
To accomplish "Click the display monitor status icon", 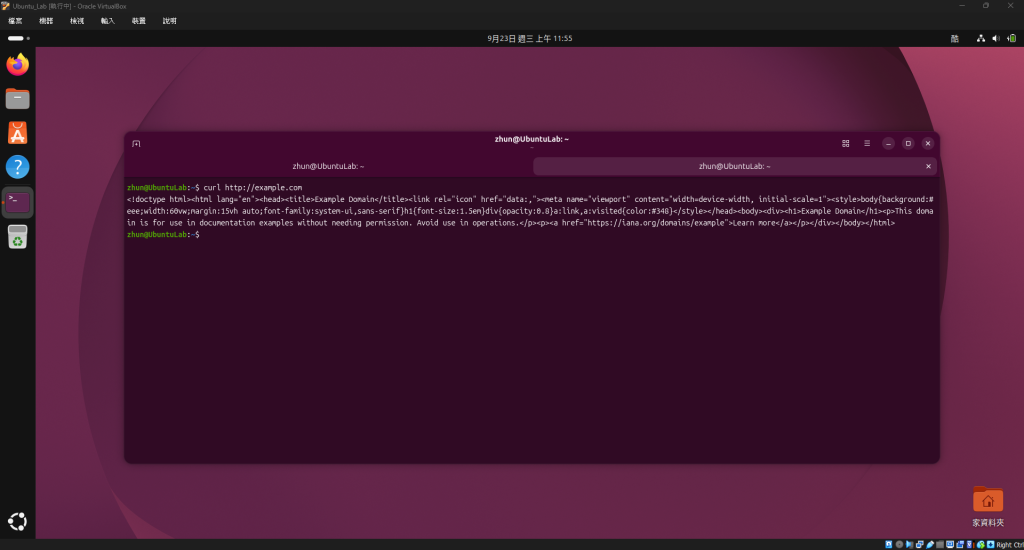I will (950, 544).
